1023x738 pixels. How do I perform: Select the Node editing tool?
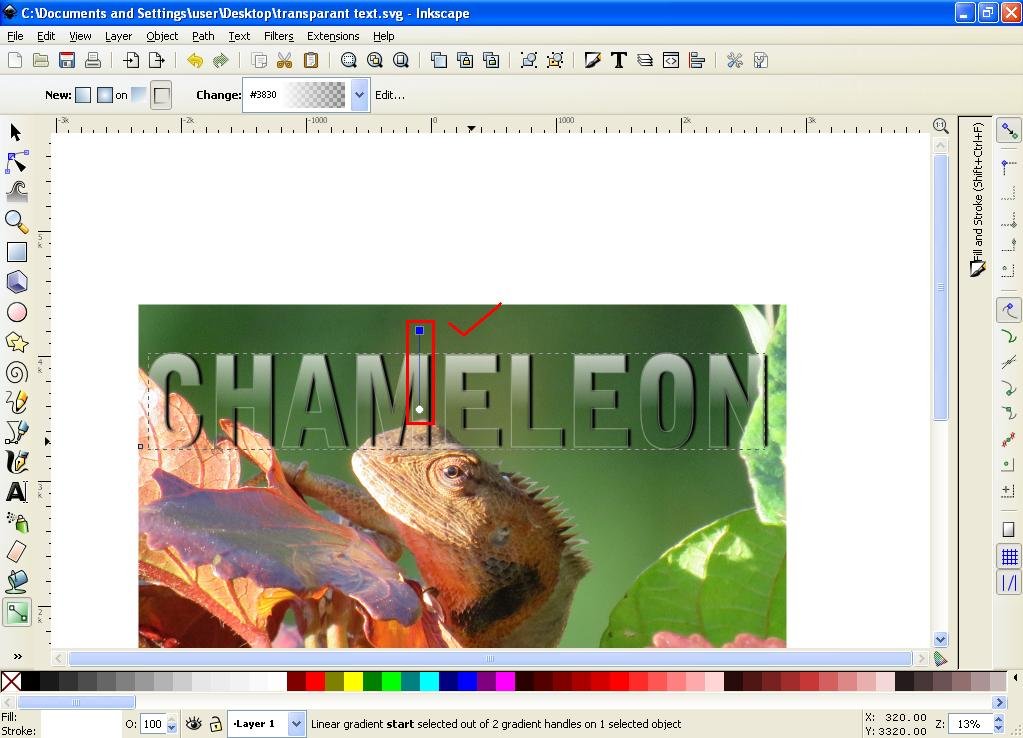click(16, 161)
